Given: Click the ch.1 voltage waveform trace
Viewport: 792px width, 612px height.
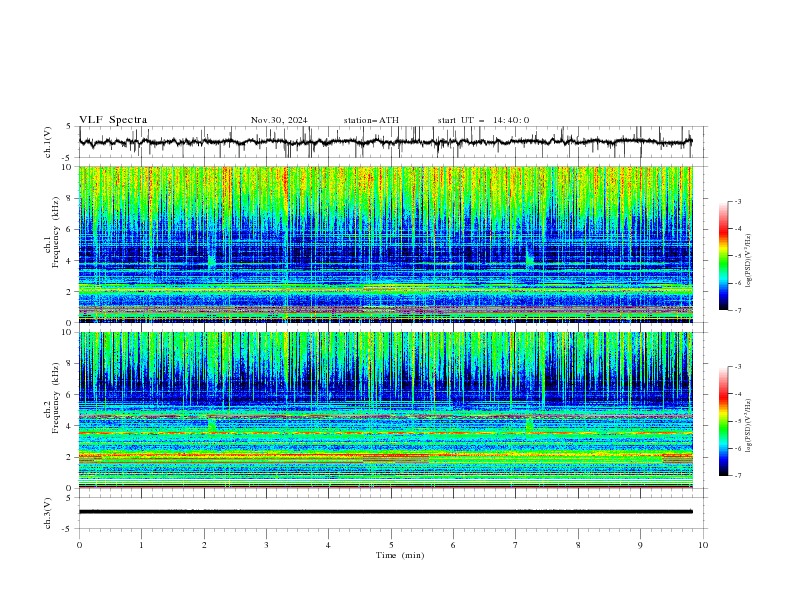Looking at the screenshot, I should click(386, 142).
